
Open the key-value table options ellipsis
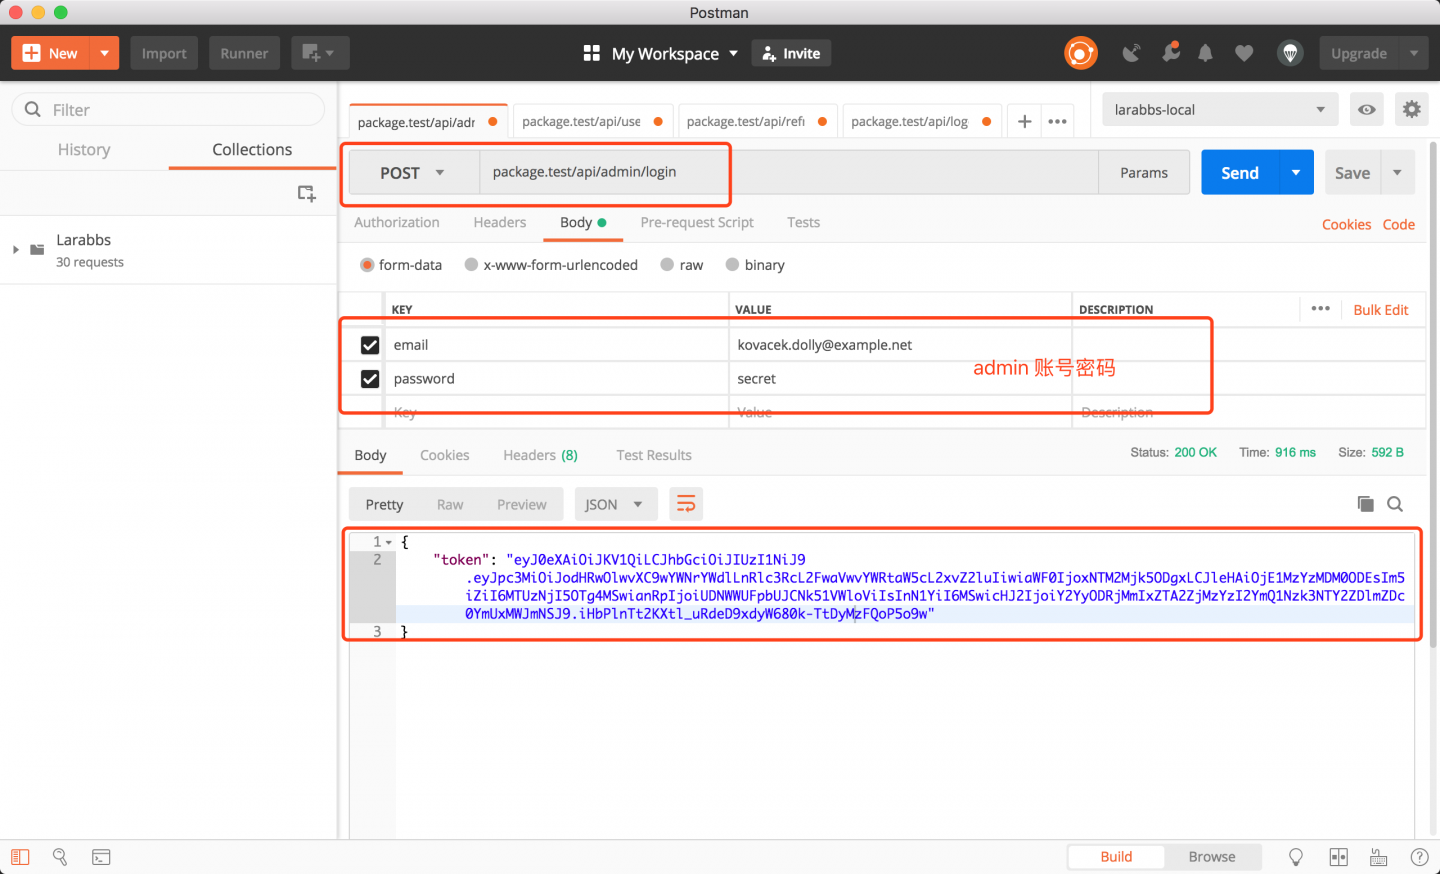point(1320,309)
